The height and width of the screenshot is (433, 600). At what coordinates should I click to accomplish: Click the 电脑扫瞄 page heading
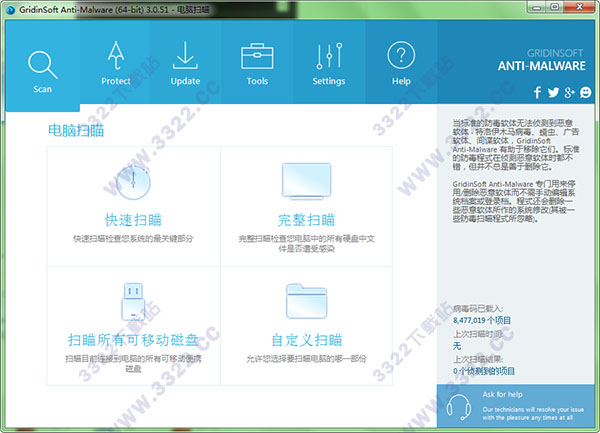76,130
